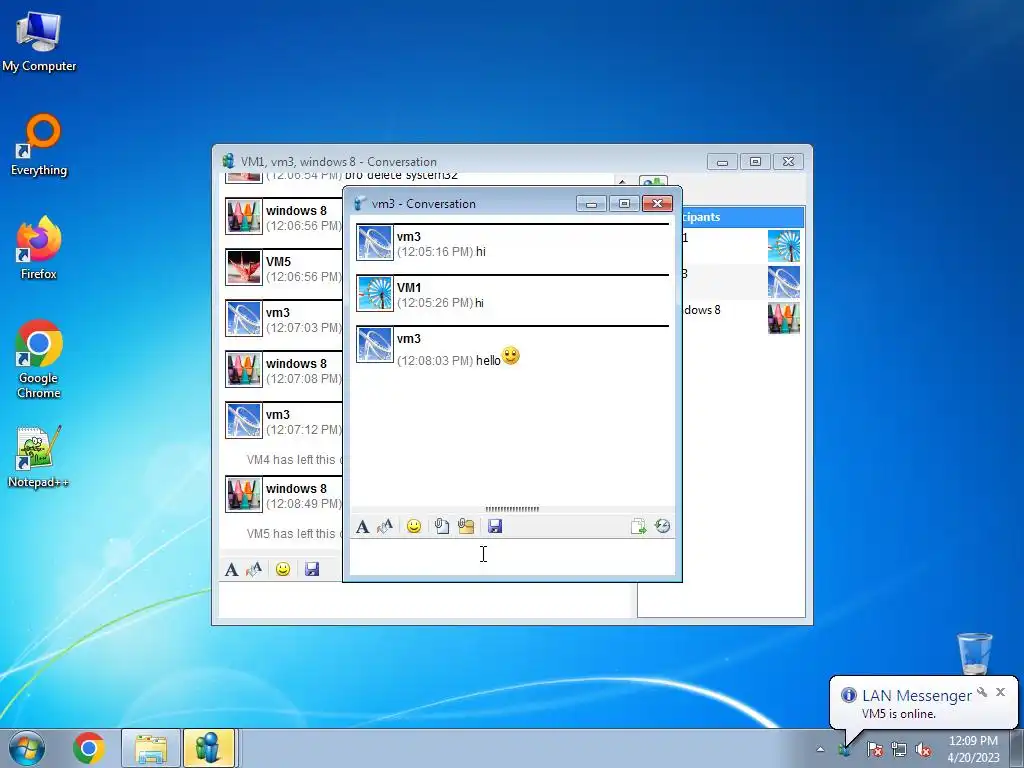Click network tray icon
This screenshot has height=768, width=1024.
point(899,750)
